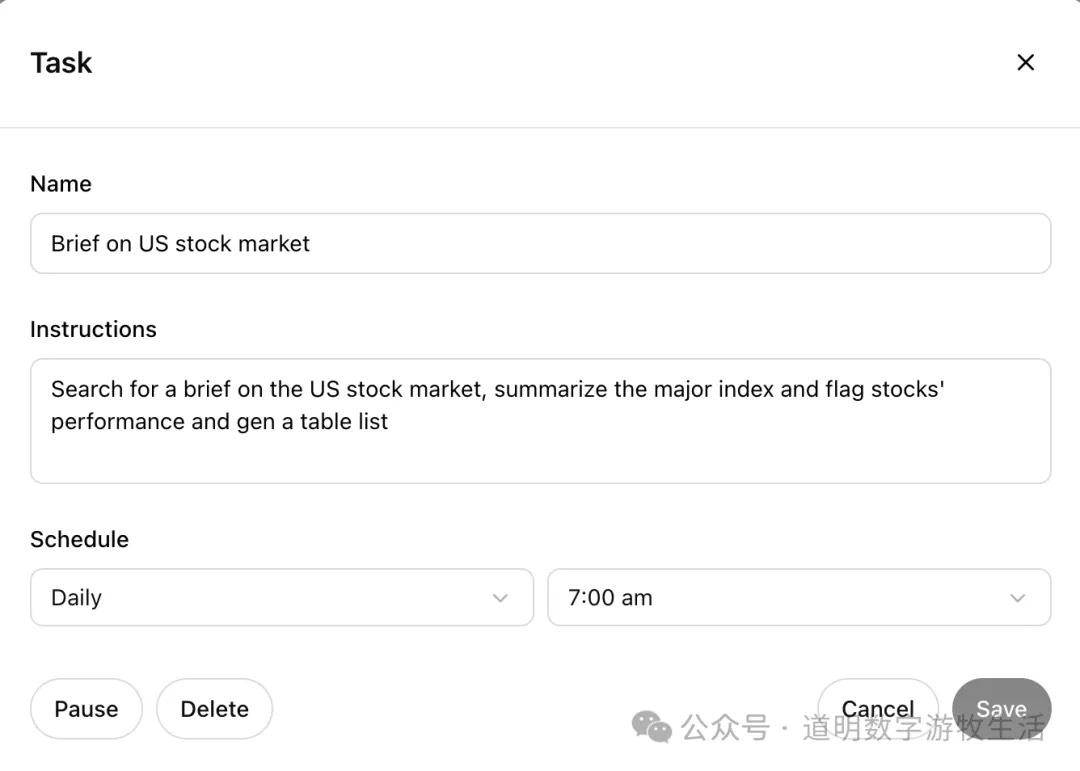The width and height of the screenshot is (1080, 771).
Task: Open the Daily schedule dropdown
Action: click(x=281, y=598)
